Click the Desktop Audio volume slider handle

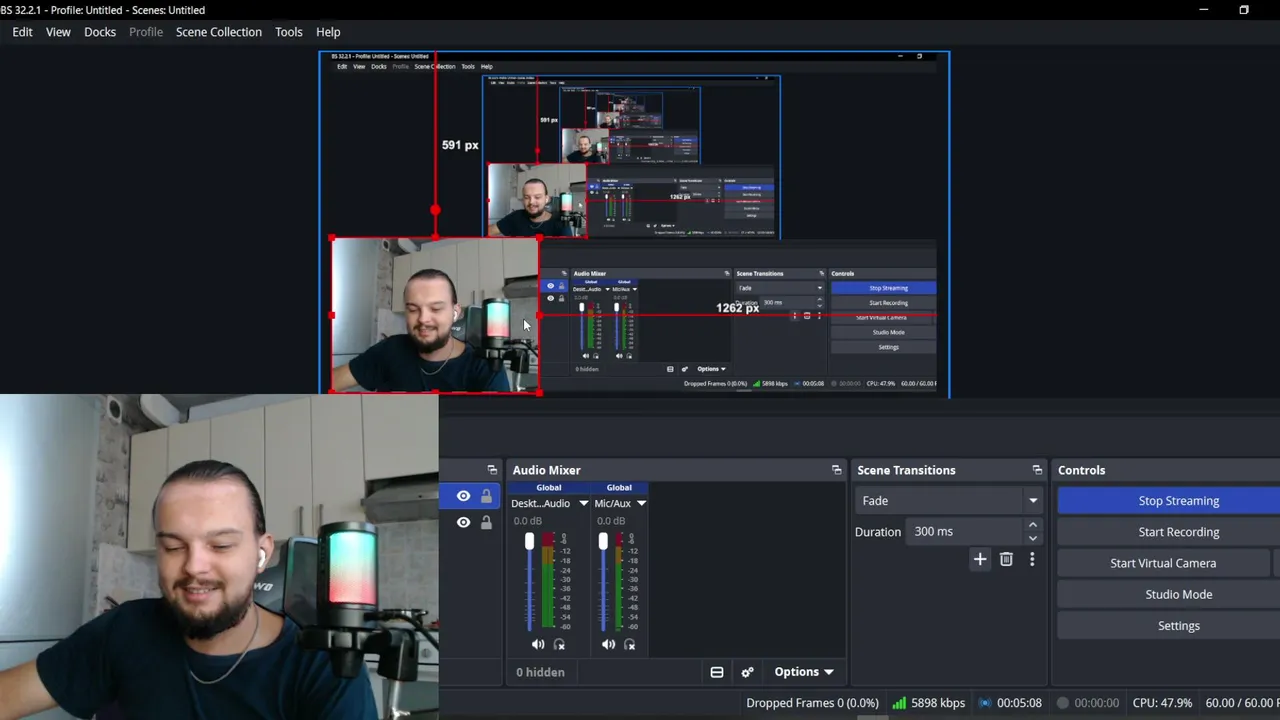click(529, 541)
